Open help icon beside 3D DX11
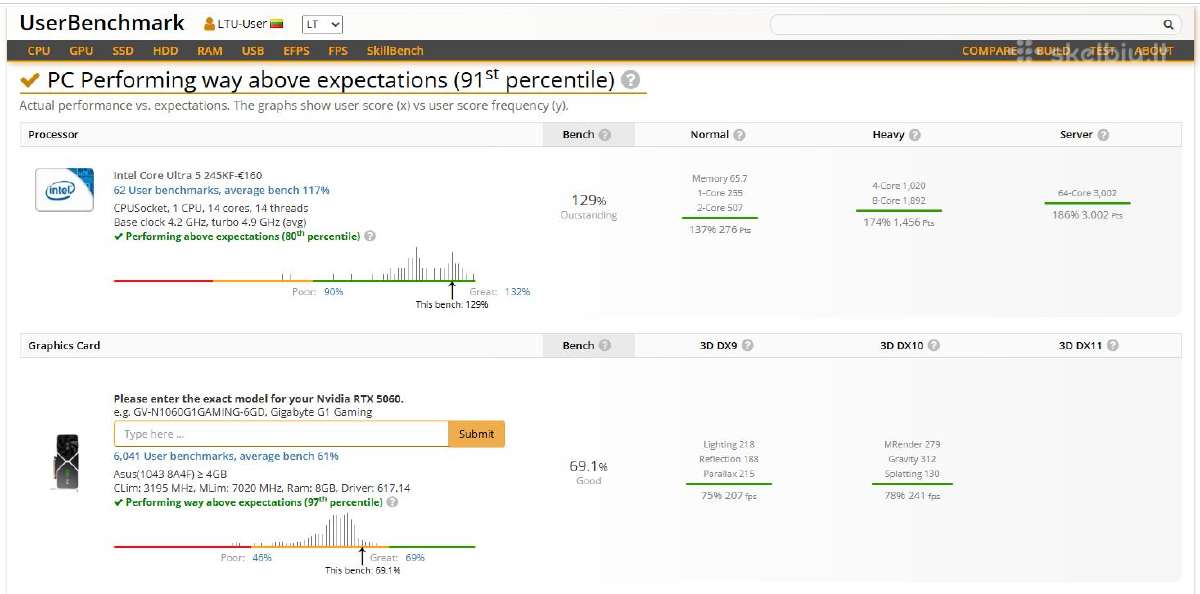 click(x=1112, y=346)
